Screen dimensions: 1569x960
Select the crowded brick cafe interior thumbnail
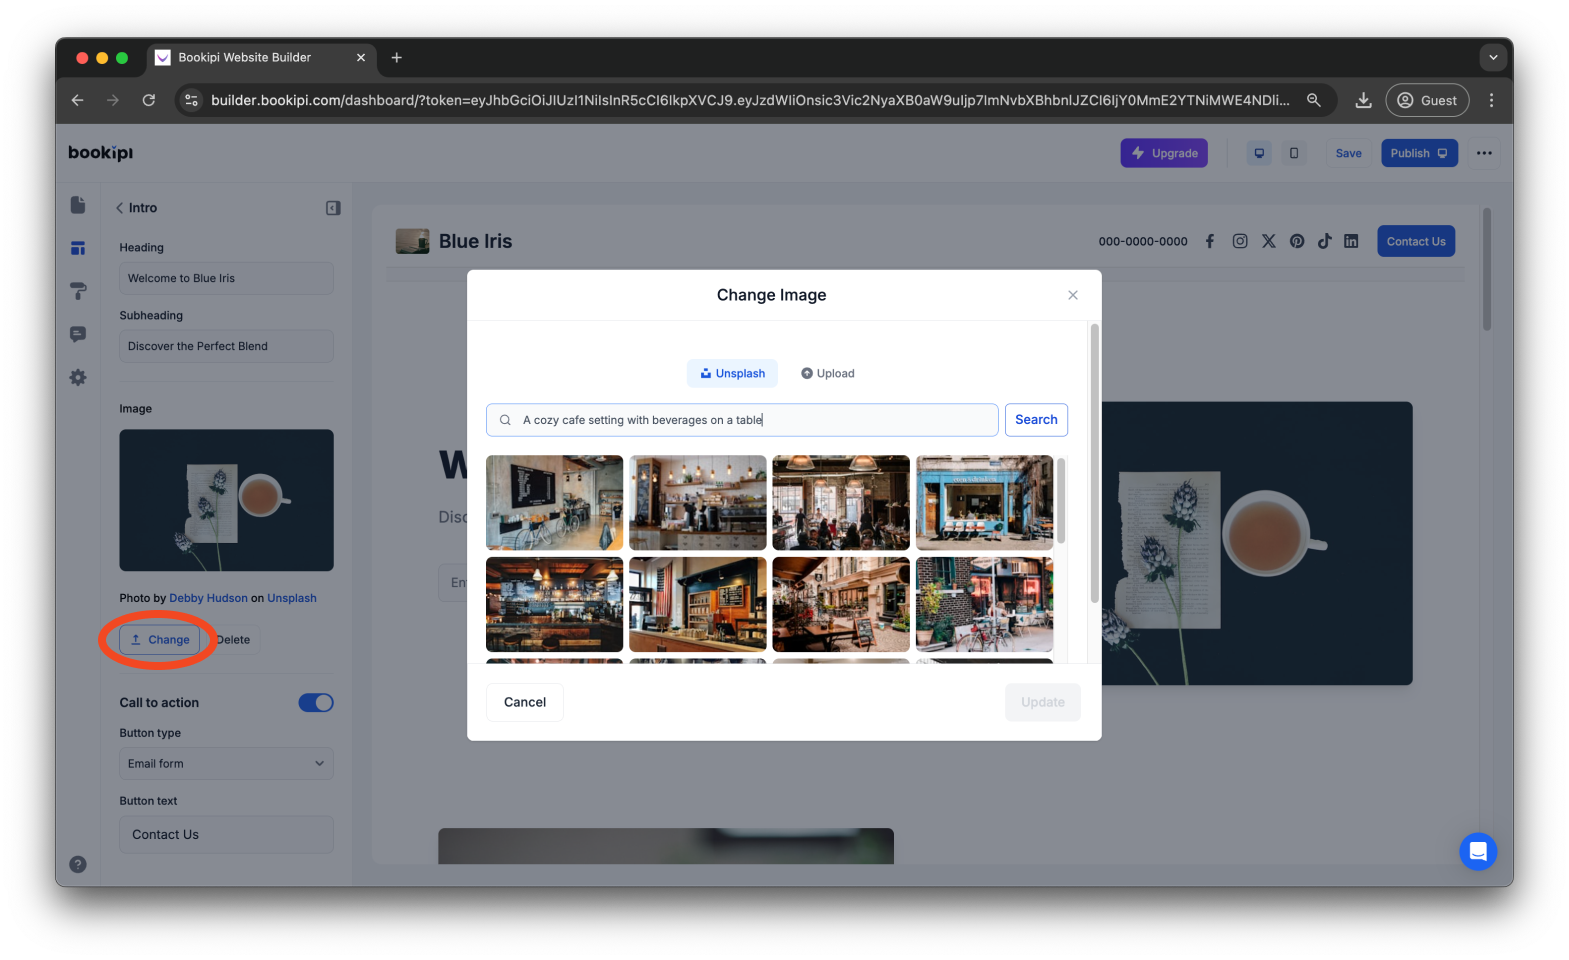(x=841, y=503)
